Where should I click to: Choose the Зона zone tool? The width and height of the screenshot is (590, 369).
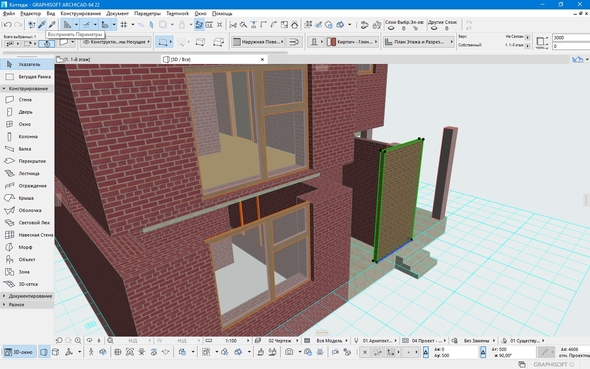click(x=27, y=272)
